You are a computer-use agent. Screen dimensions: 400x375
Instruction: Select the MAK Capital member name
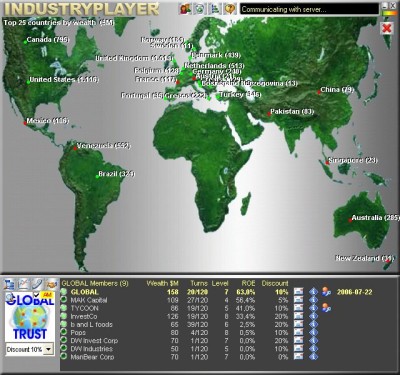coord(89,300)
